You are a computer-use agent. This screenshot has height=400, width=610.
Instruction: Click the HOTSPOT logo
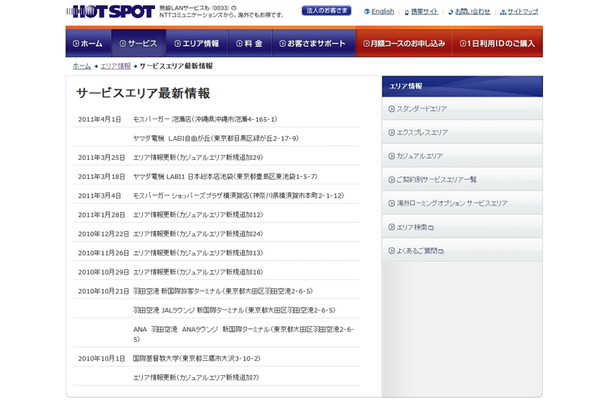(x=110, y=11)
